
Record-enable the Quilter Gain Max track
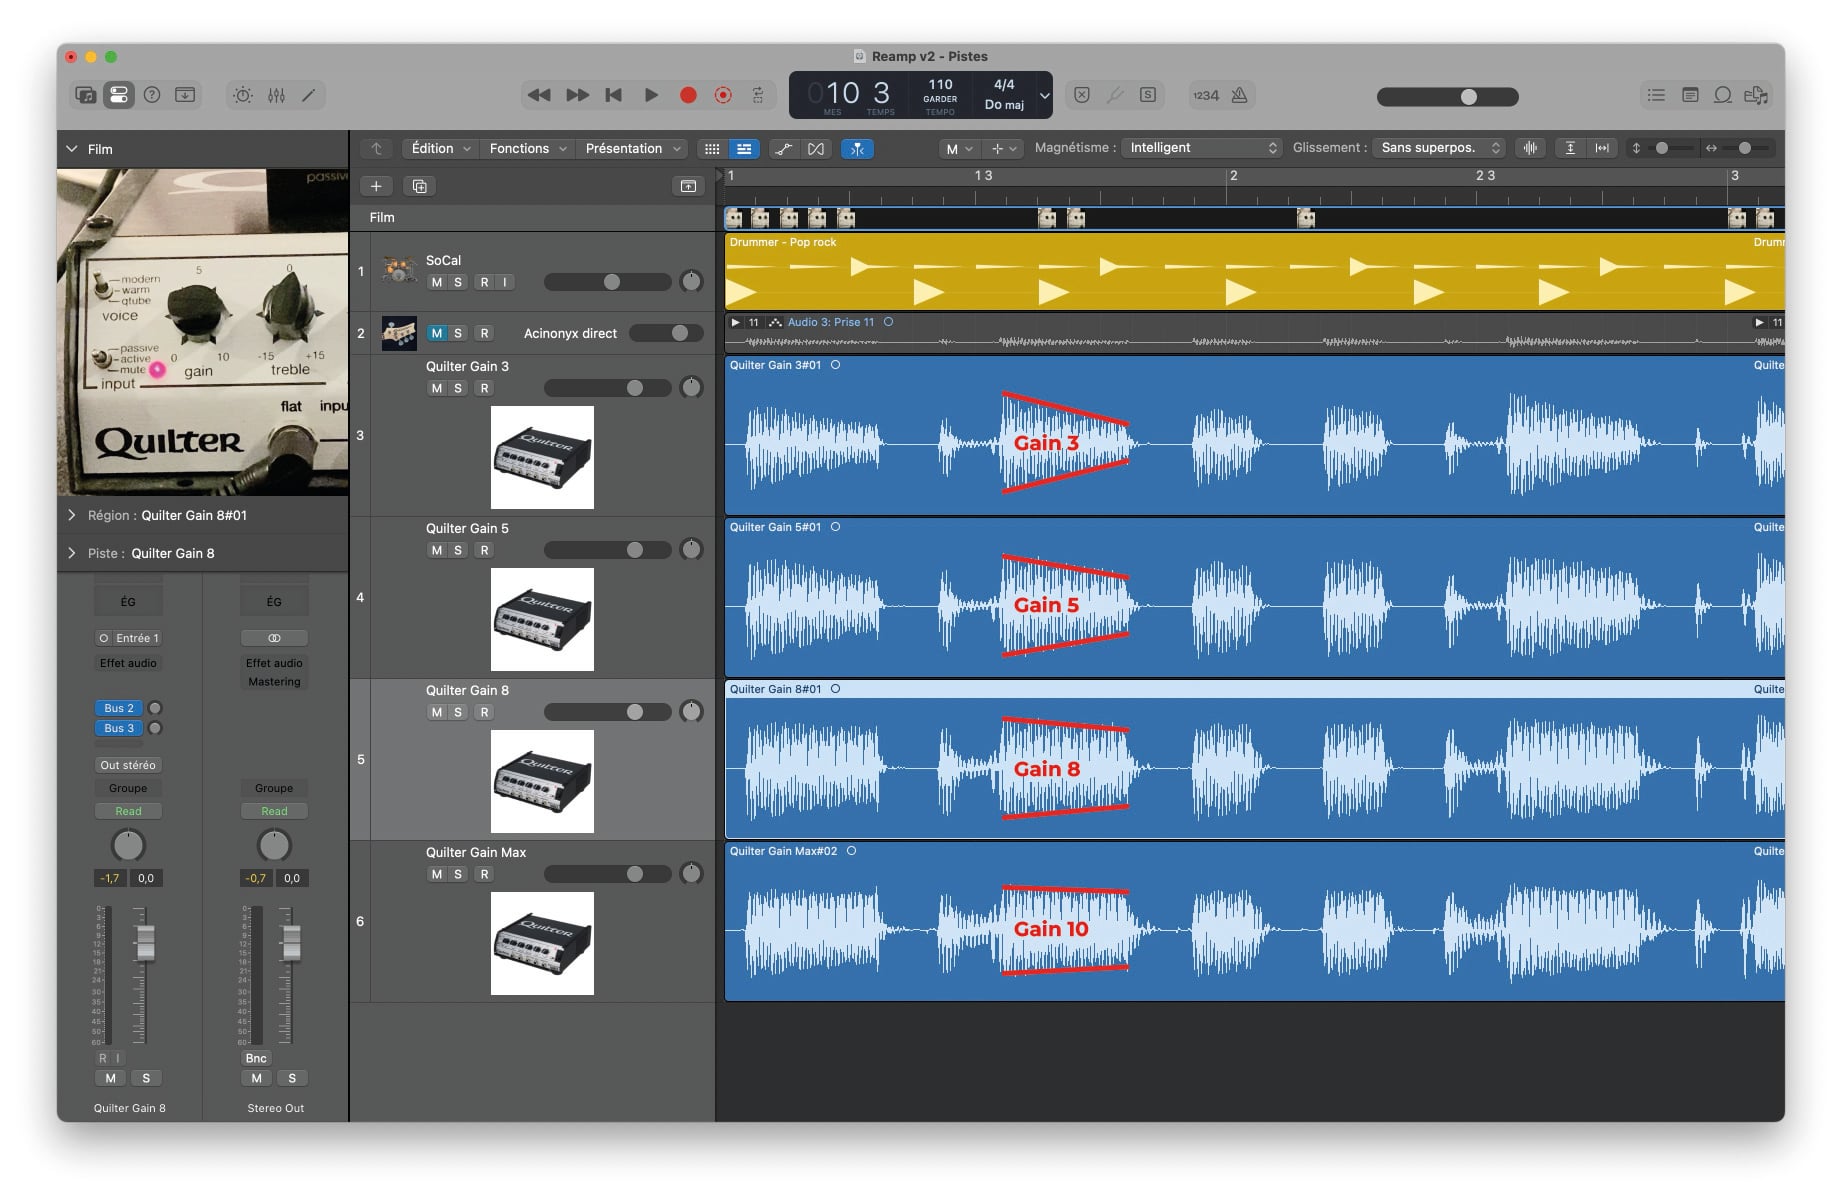tap(484, 874)
